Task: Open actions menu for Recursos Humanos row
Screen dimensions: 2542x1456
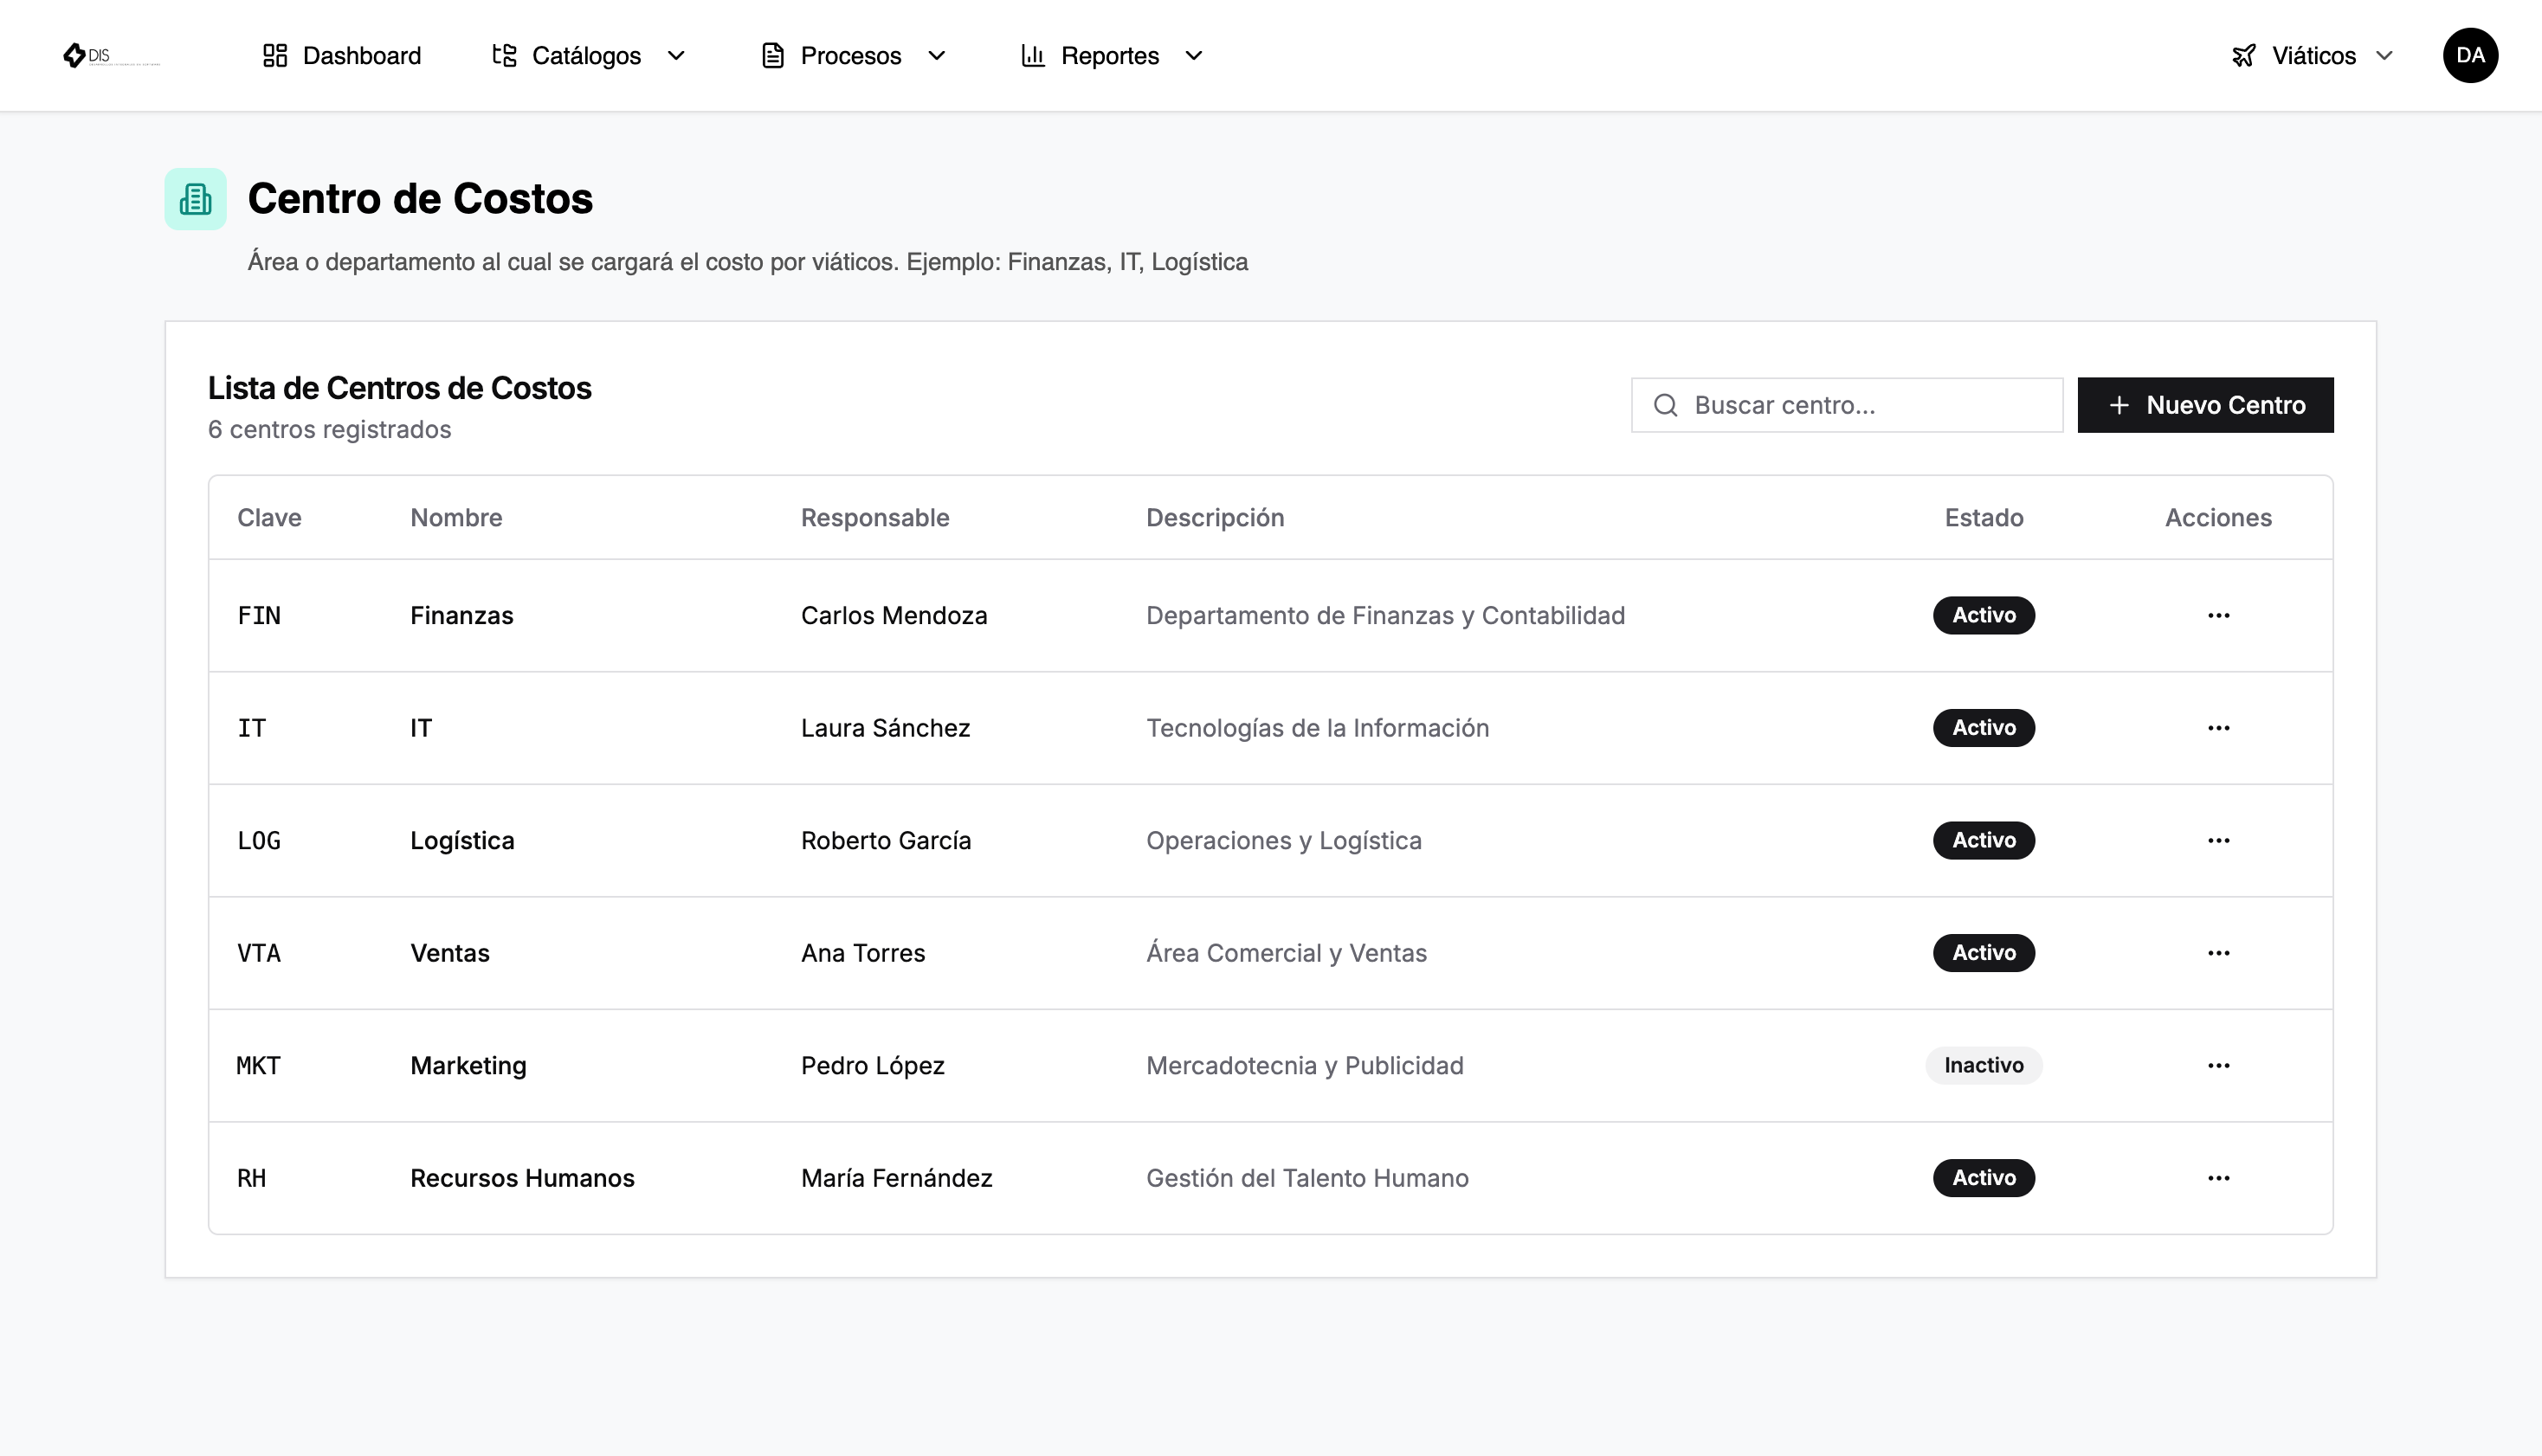Action: coord(2218,1178)
